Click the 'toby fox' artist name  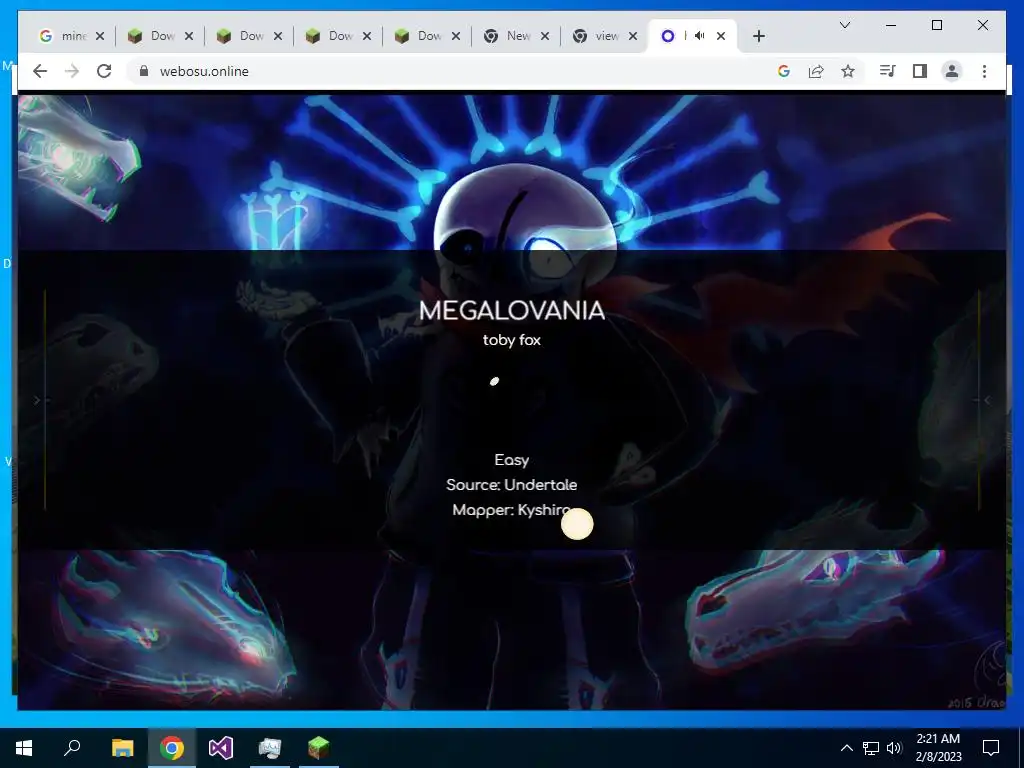point(512,340)
